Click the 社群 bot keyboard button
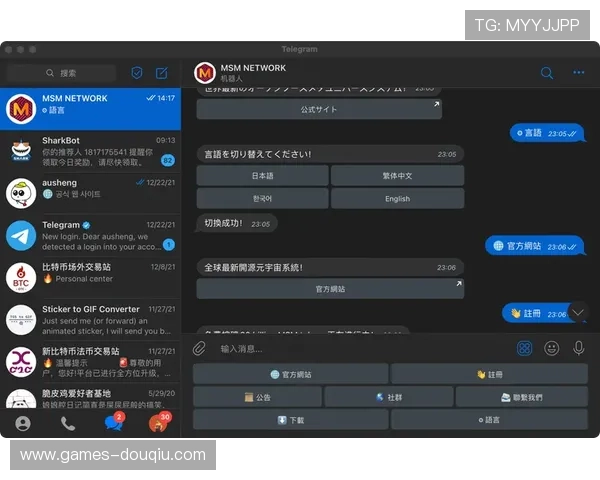 coord(389,397)
